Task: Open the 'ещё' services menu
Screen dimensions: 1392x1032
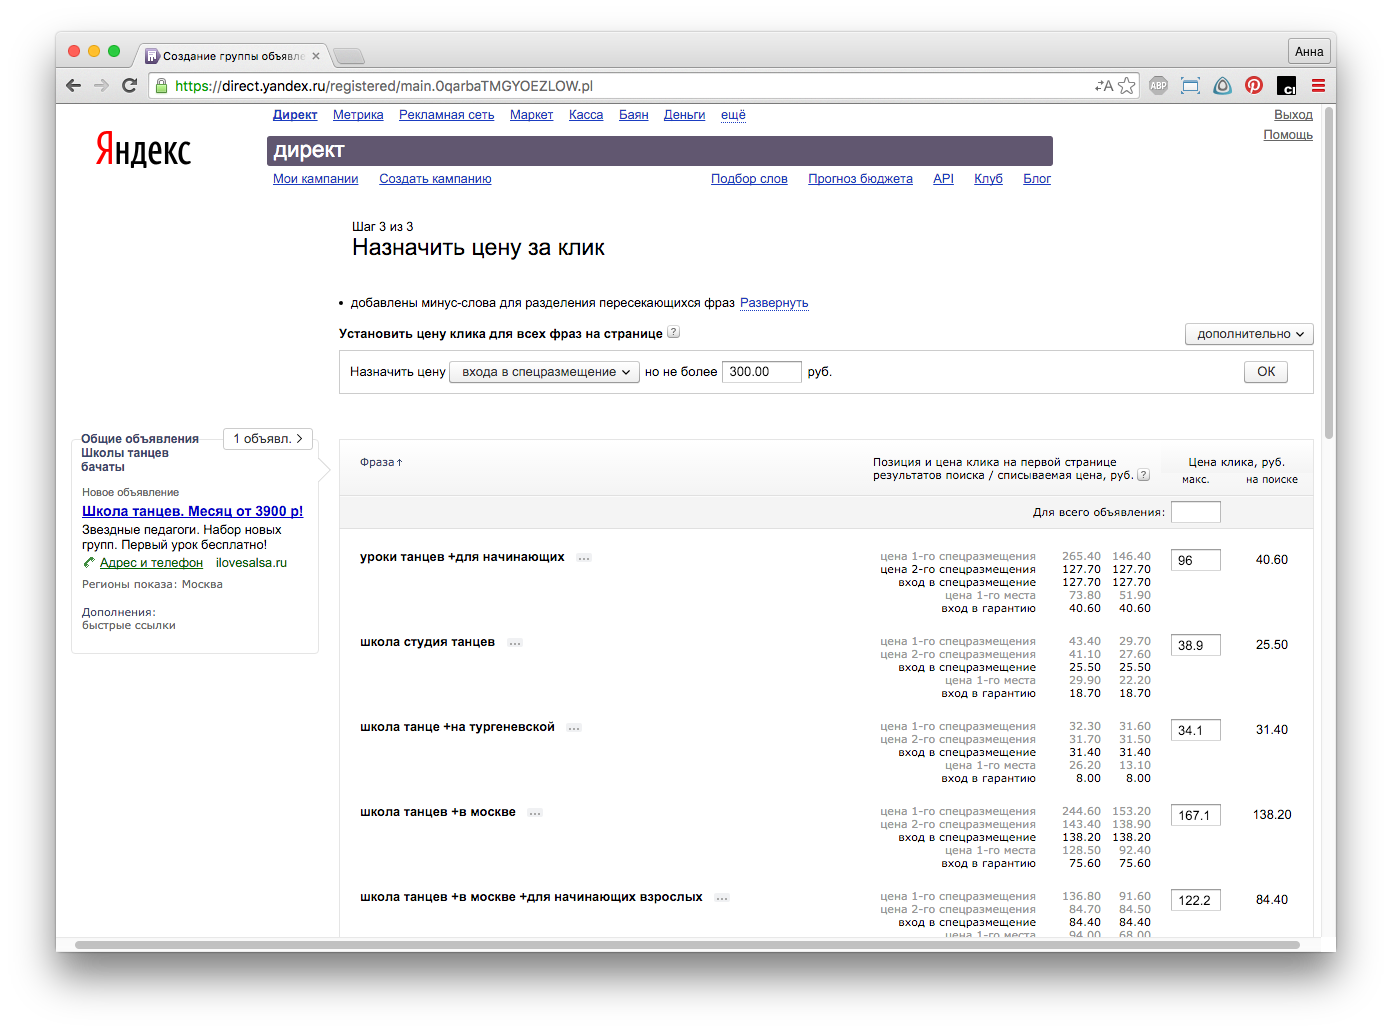Action: coord(733,115)
